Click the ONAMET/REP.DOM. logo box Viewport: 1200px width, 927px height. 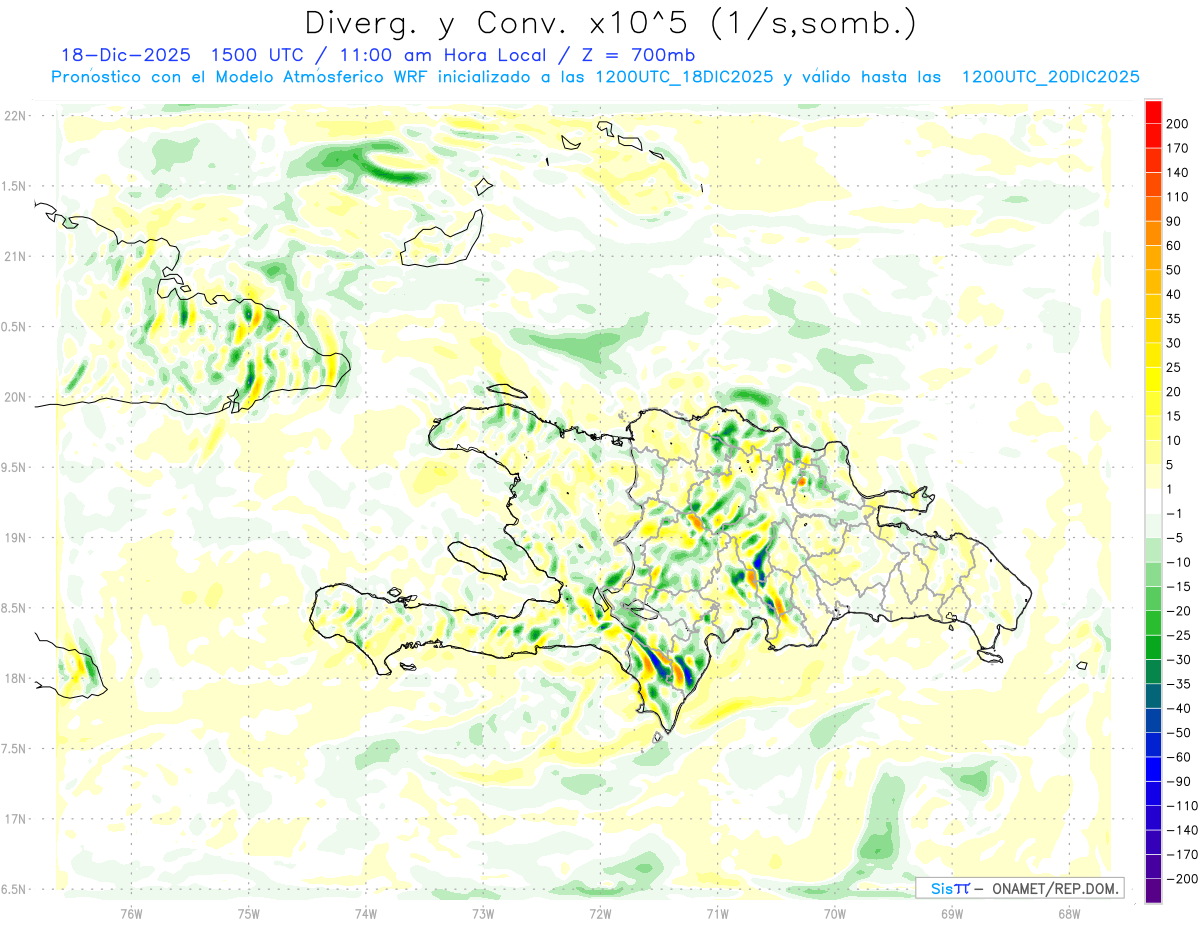[1019, 888]
